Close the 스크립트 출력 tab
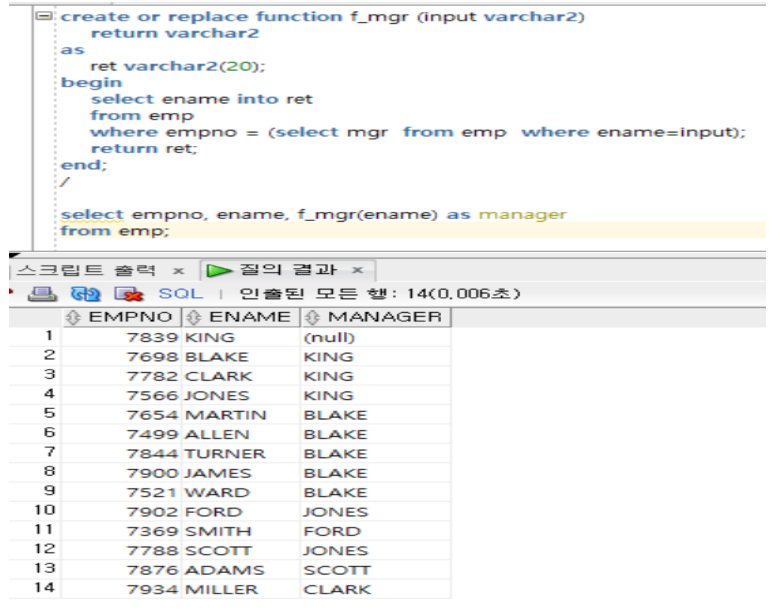The width and height of the screenshot is (769, 613). [179, 271]
